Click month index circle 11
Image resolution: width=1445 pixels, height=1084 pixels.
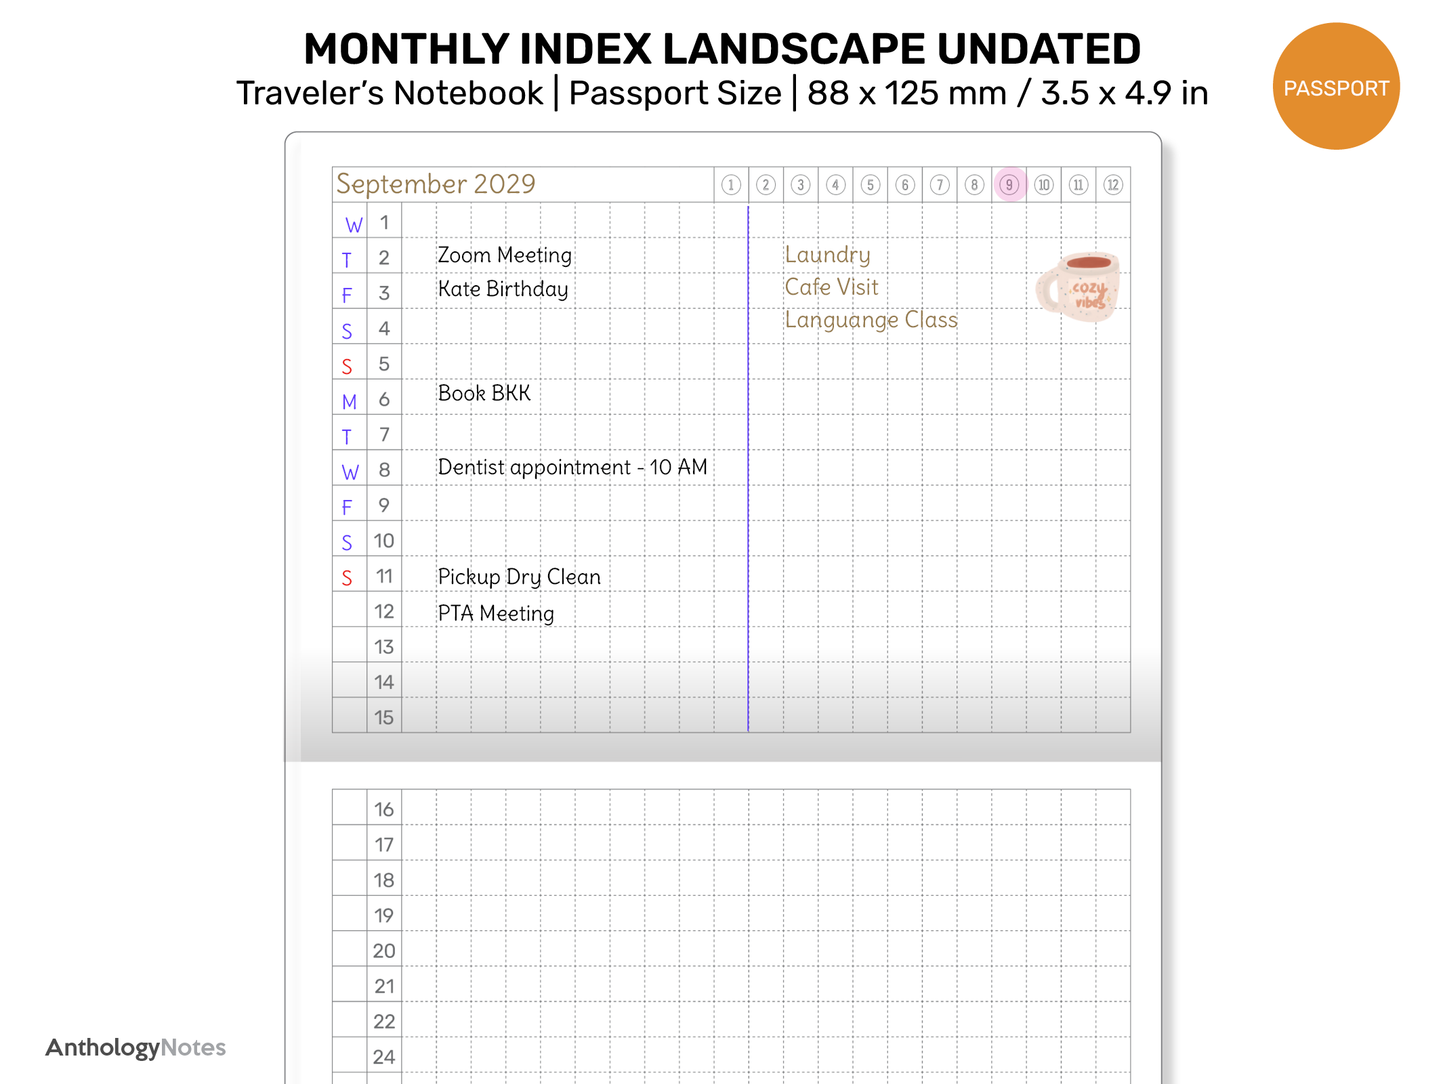pos(1078,185)
